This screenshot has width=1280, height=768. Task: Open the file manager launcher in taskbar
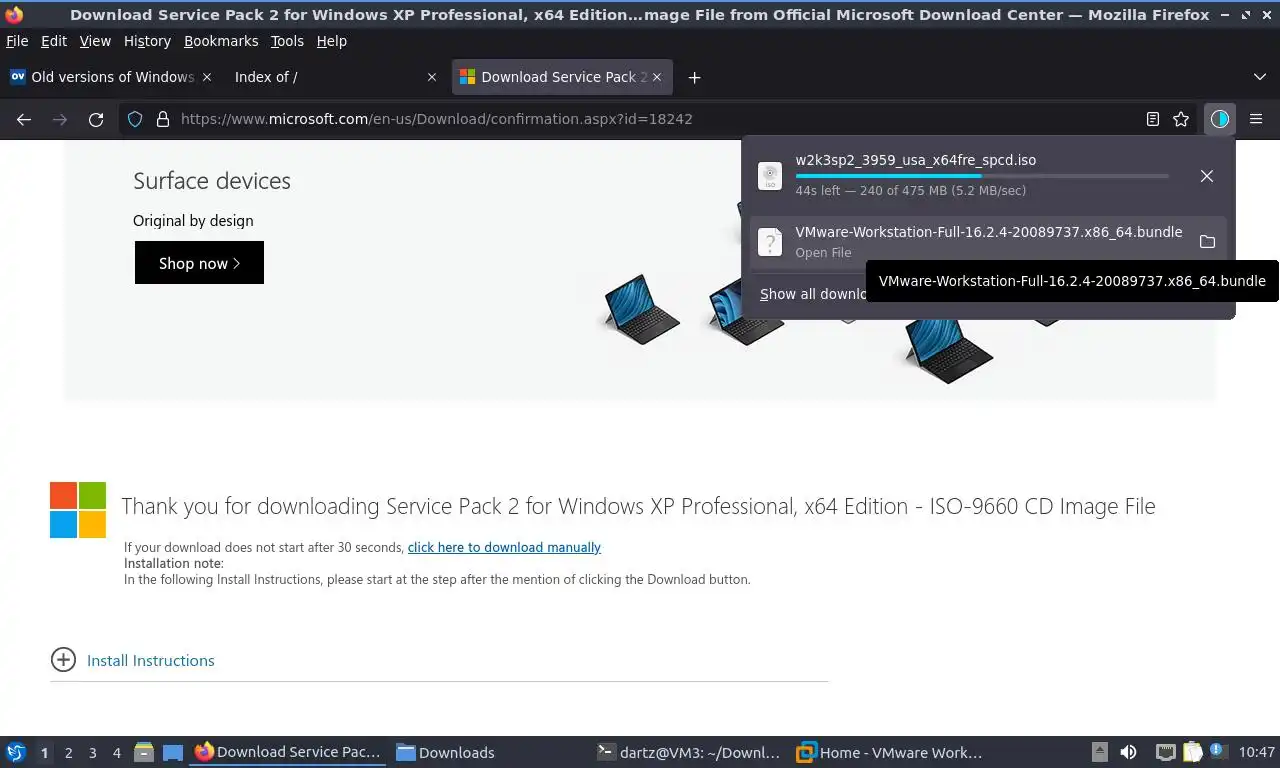click(144, 752)
